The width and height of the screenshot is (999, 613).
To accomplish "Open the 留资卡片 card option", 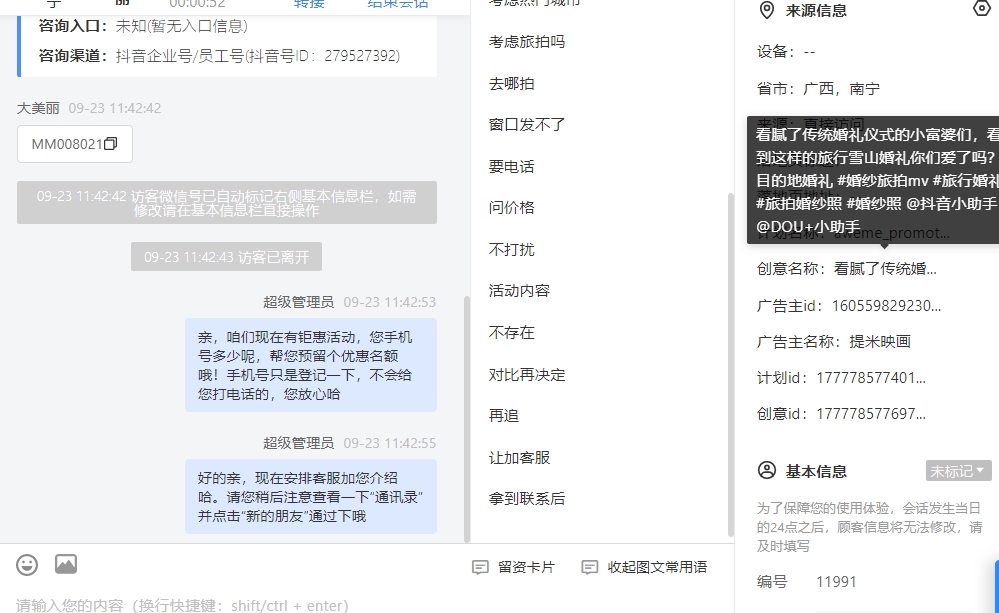I will pos(514,567).
